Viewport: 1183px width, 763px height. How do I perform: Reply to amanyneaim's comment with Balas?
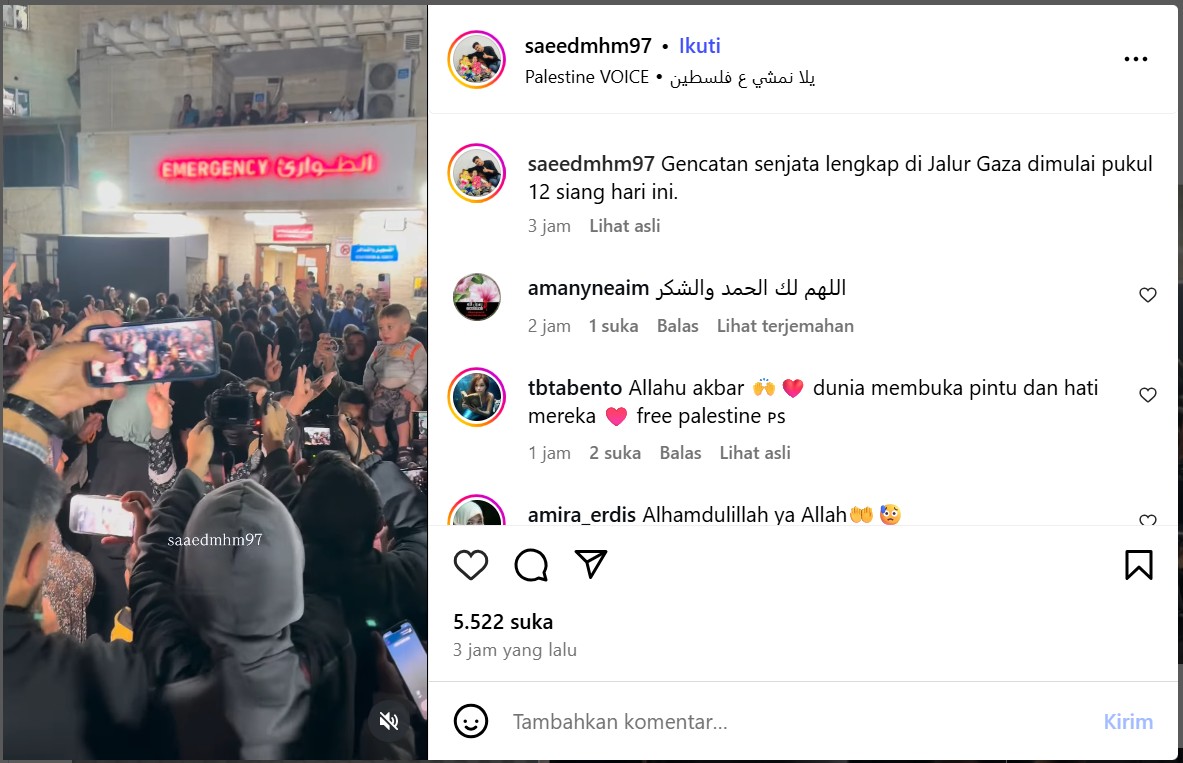tap(678, 326)
